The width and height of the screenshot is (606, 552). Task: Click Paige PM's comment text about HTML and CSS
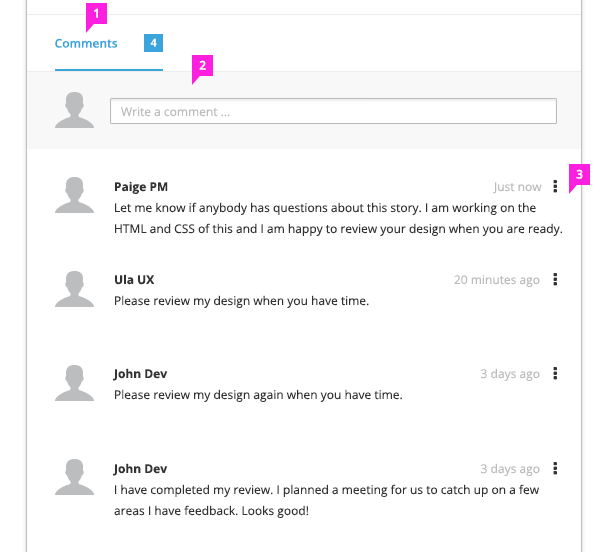pyautogui.click(x=338, y=218)
